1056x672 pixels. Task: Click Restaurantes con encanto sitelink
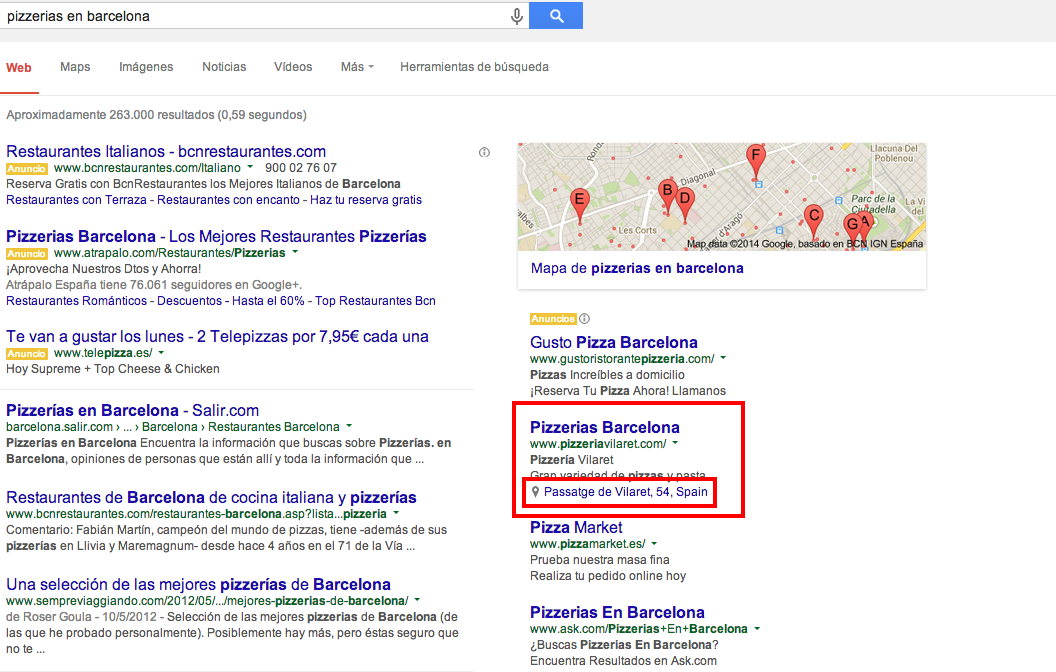tap(228, 200)
